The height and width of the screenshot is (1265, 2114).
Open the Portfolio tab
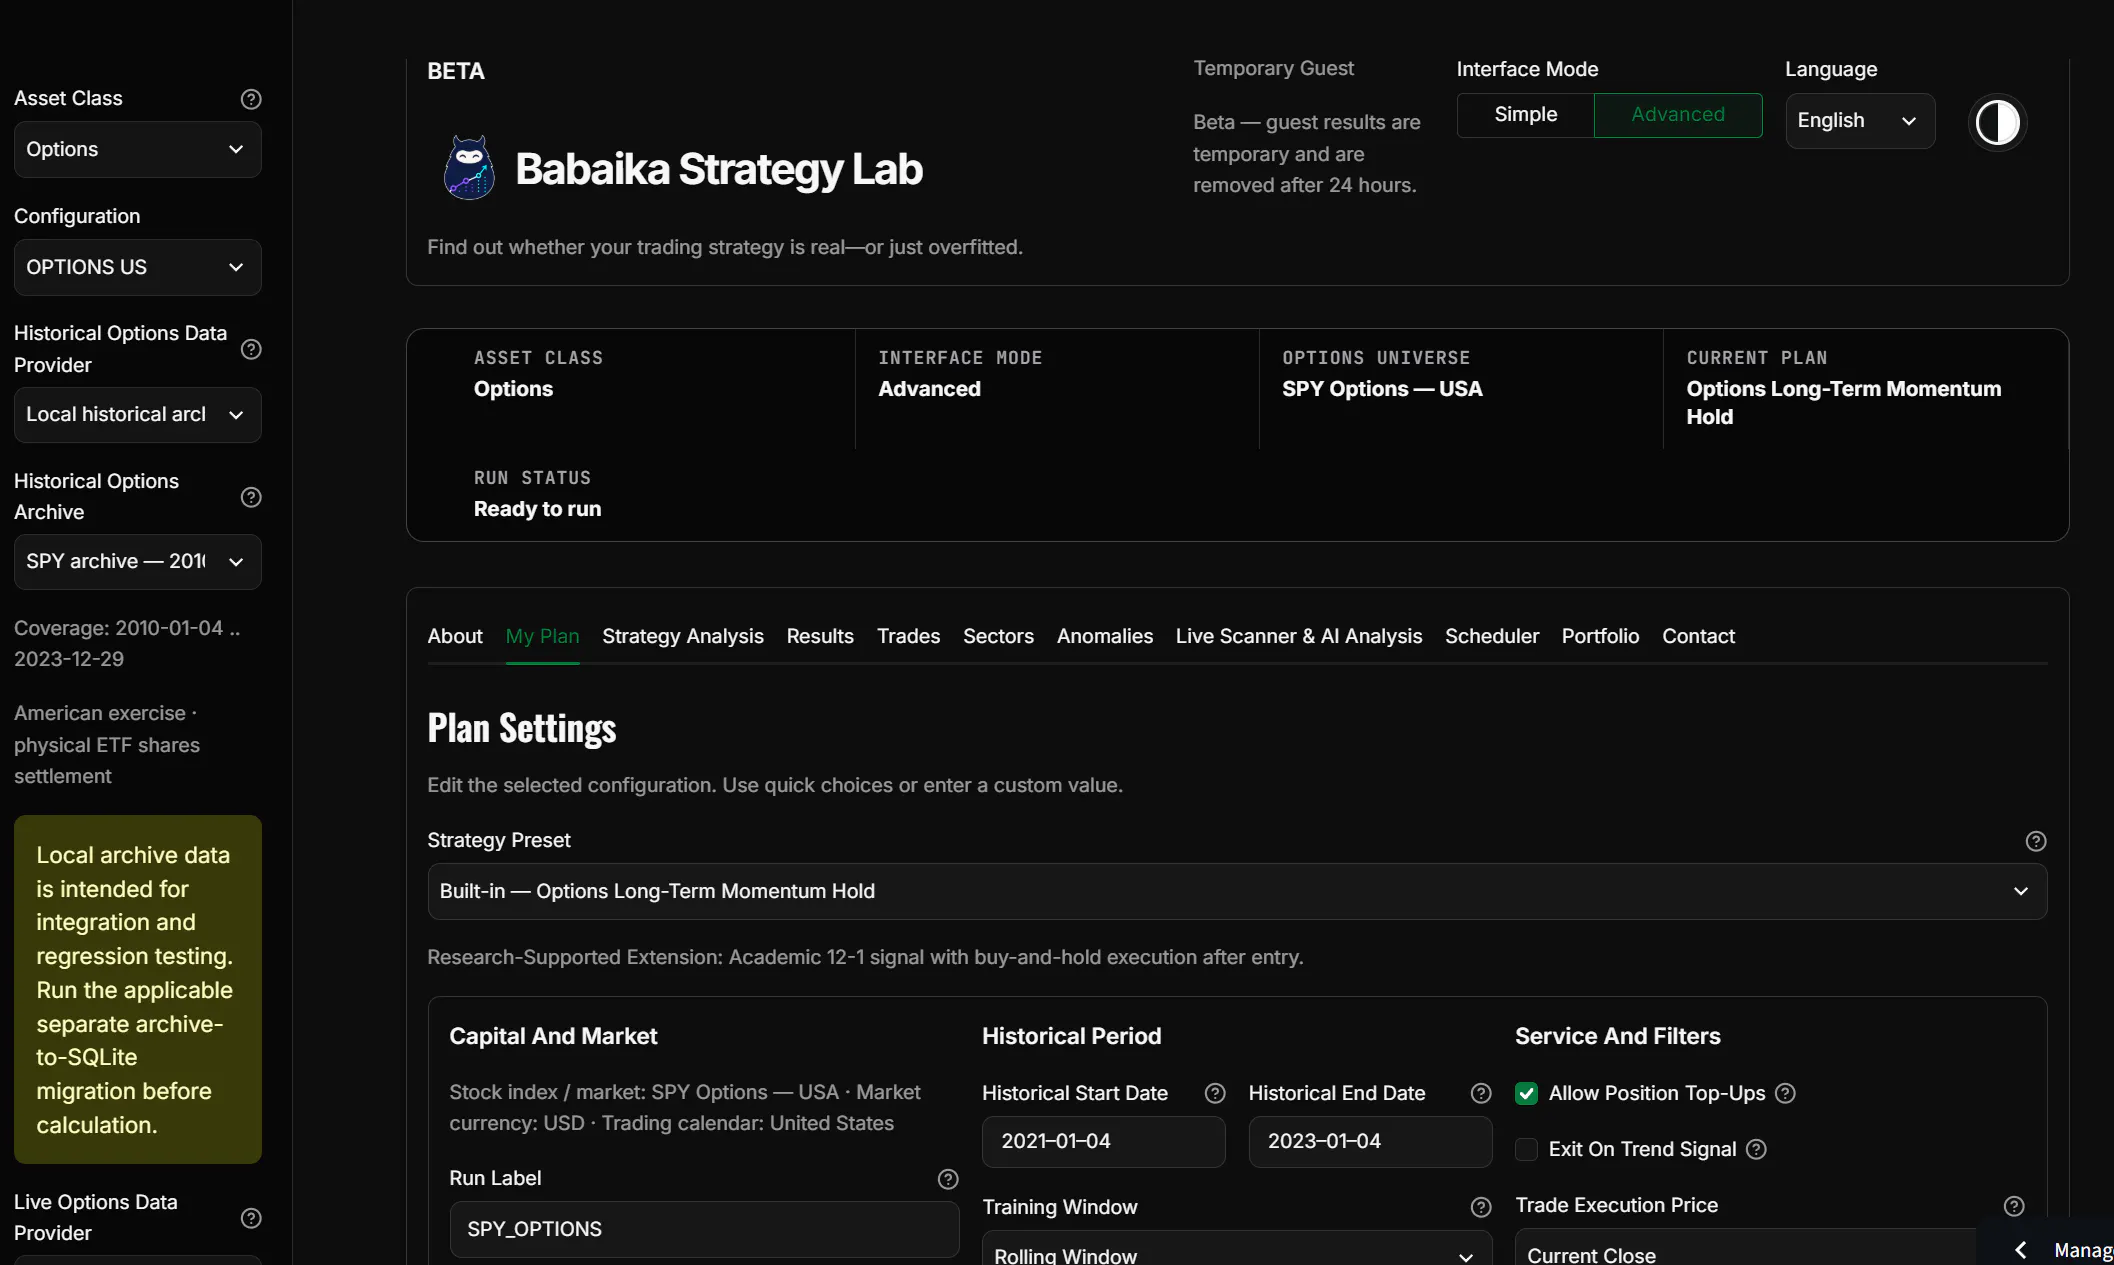click(x=1600, y=637)
